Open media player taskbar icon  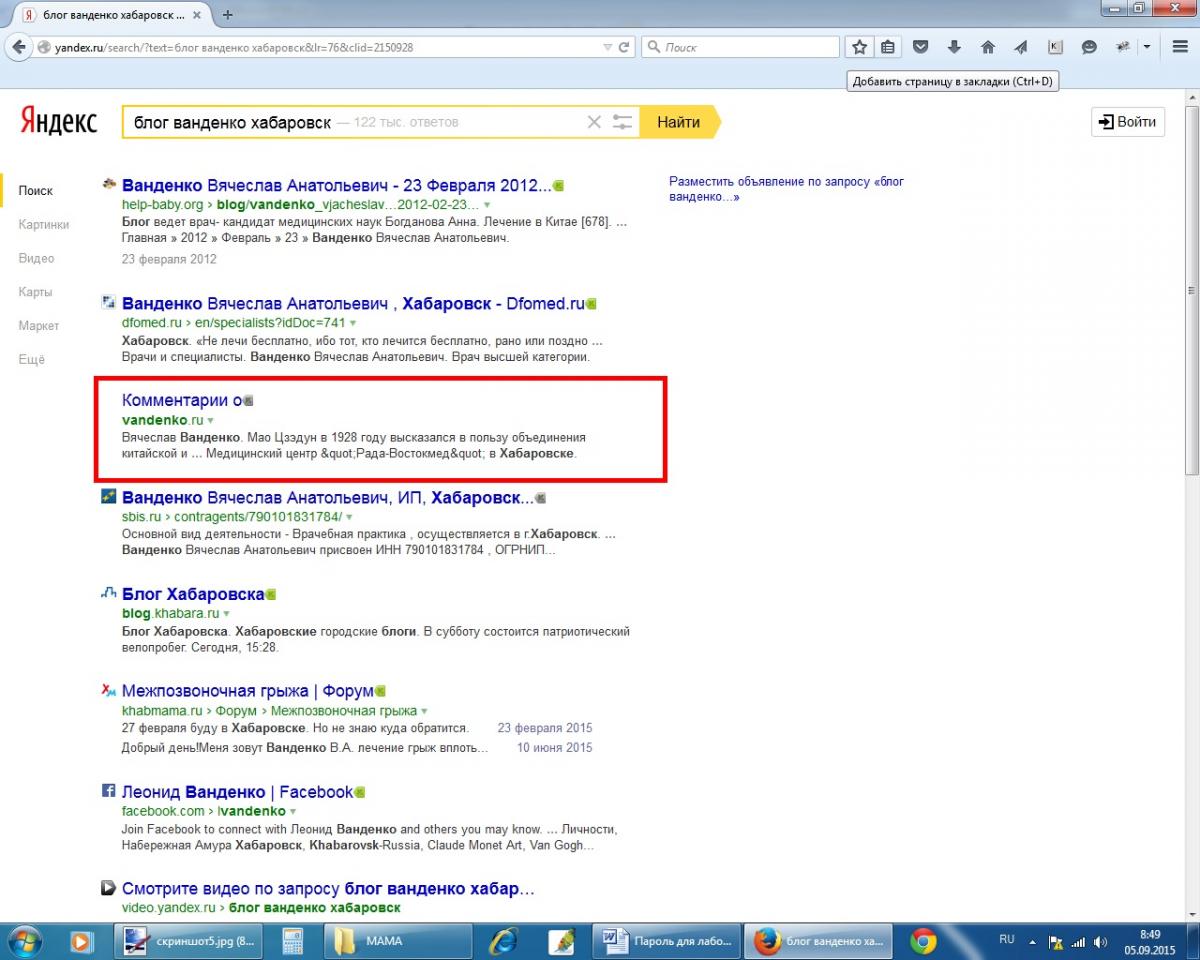[x=81, y=941]
